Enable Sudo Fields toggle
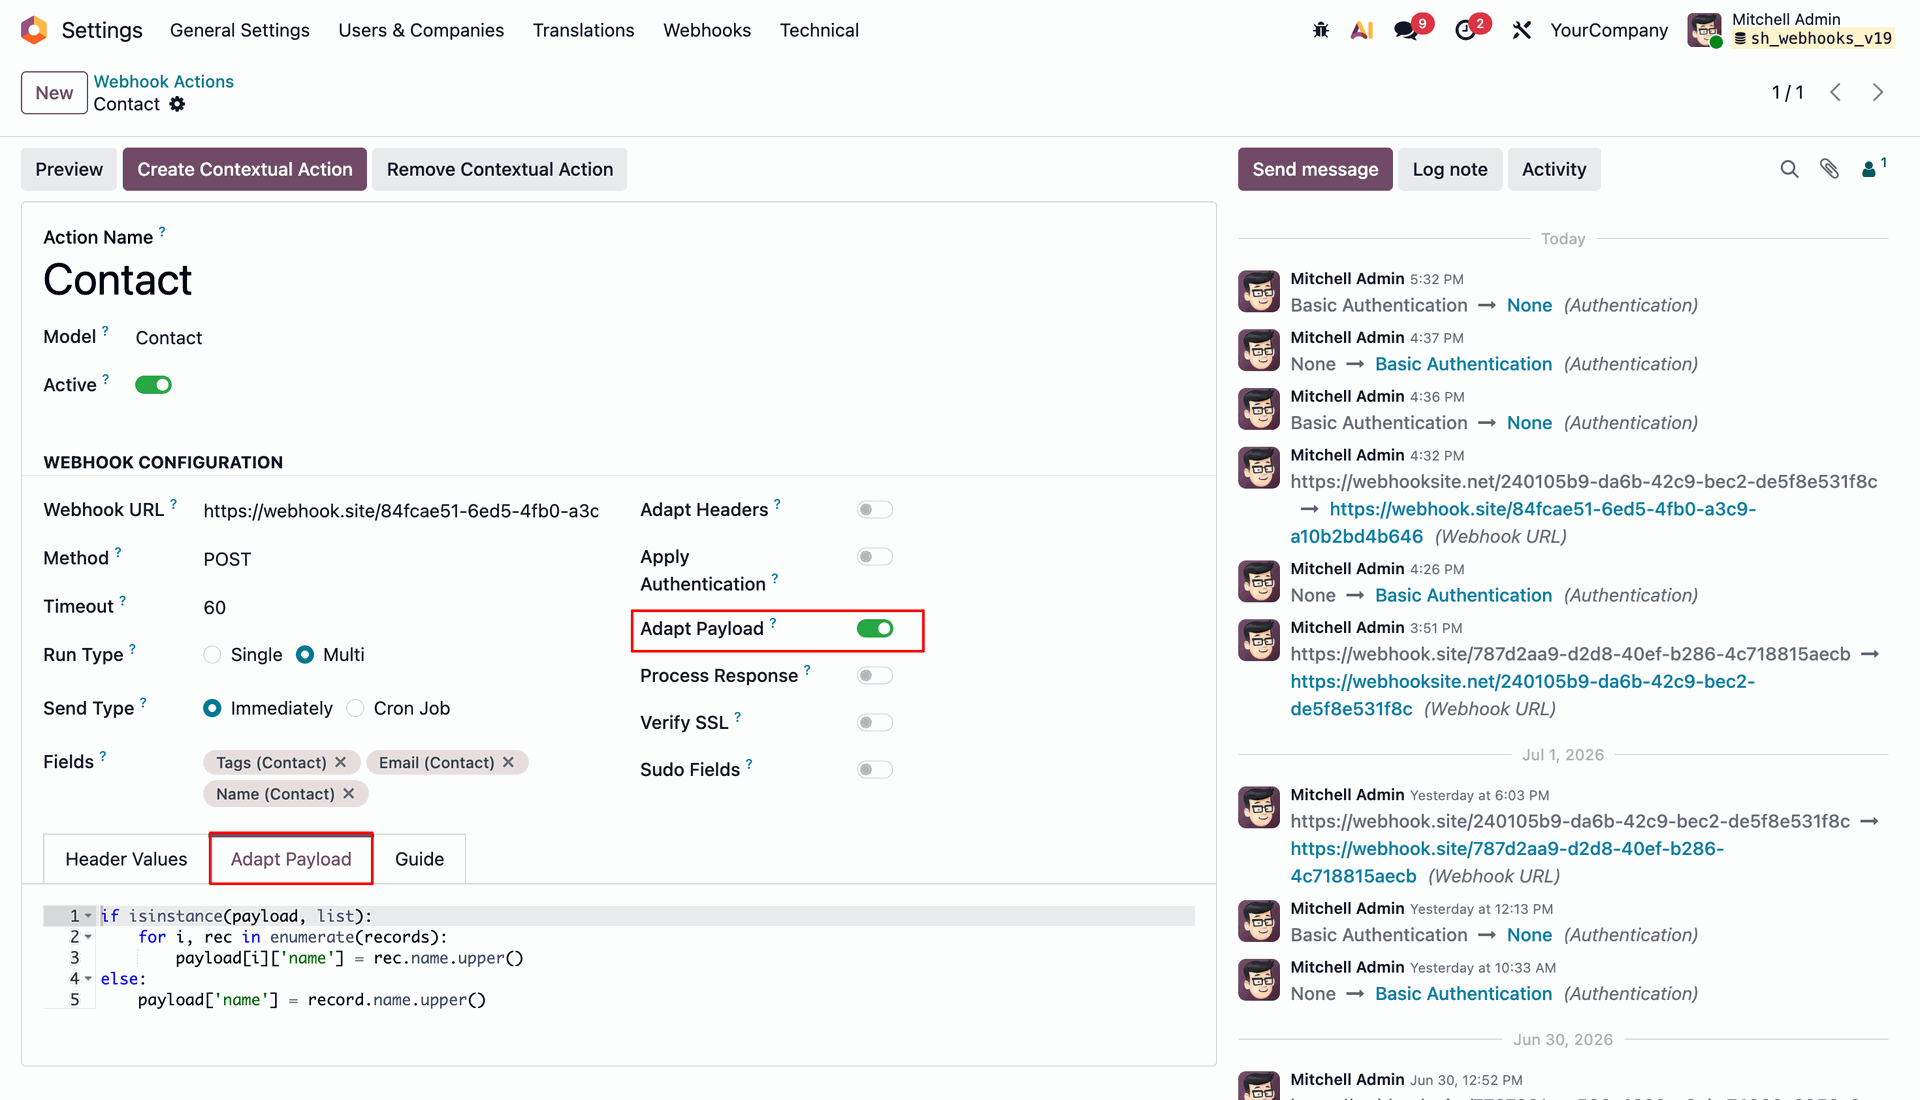The height and width of the screenshot is (1100, 1920). [875, 770]
